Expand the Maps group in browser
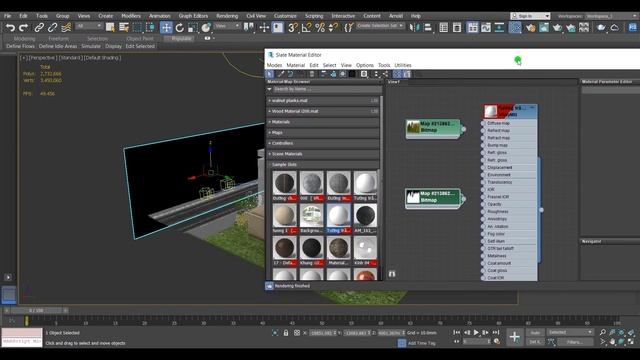The image size is (640, 360). [323, 133]
